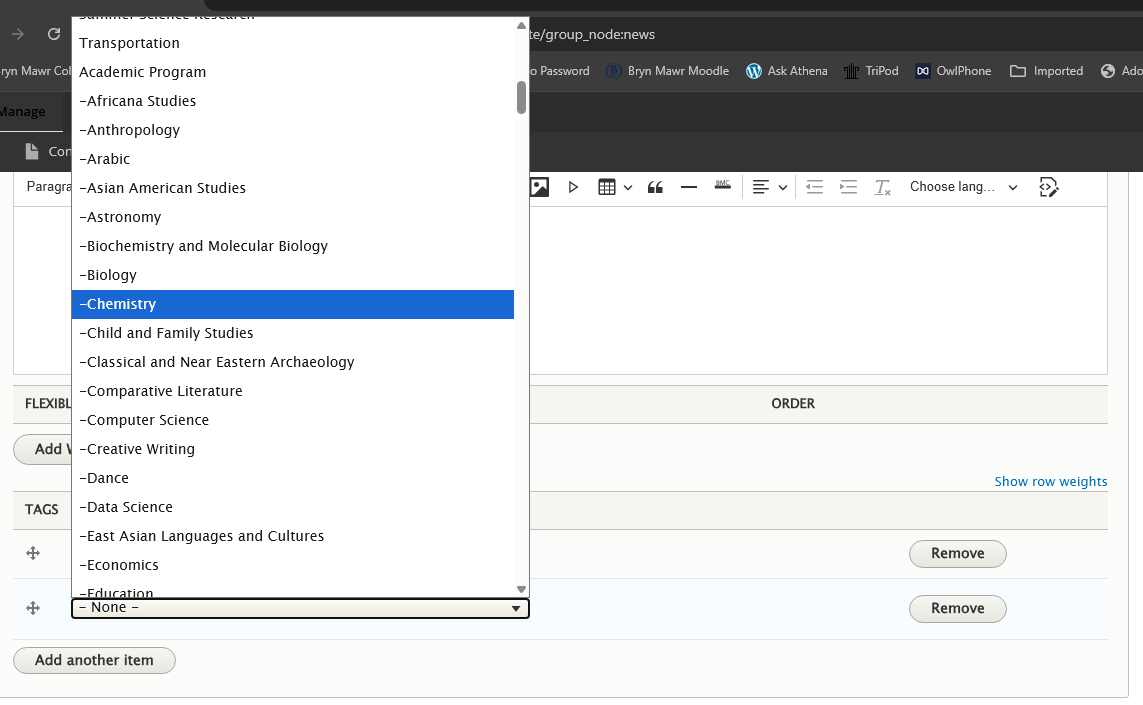Open the None tags dropdown
Screen dimensions: 1143x705
pyautogui.click(x=300, y=607)
